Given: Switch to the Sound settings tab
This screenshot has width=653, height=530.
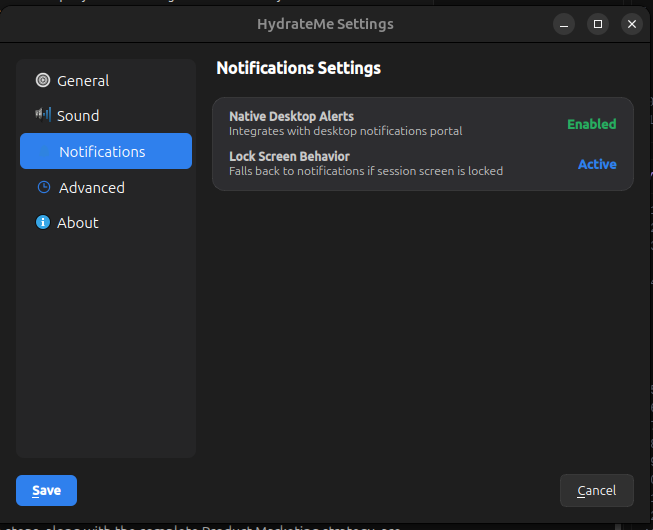Looking at the screenshot, I should 106,115.
